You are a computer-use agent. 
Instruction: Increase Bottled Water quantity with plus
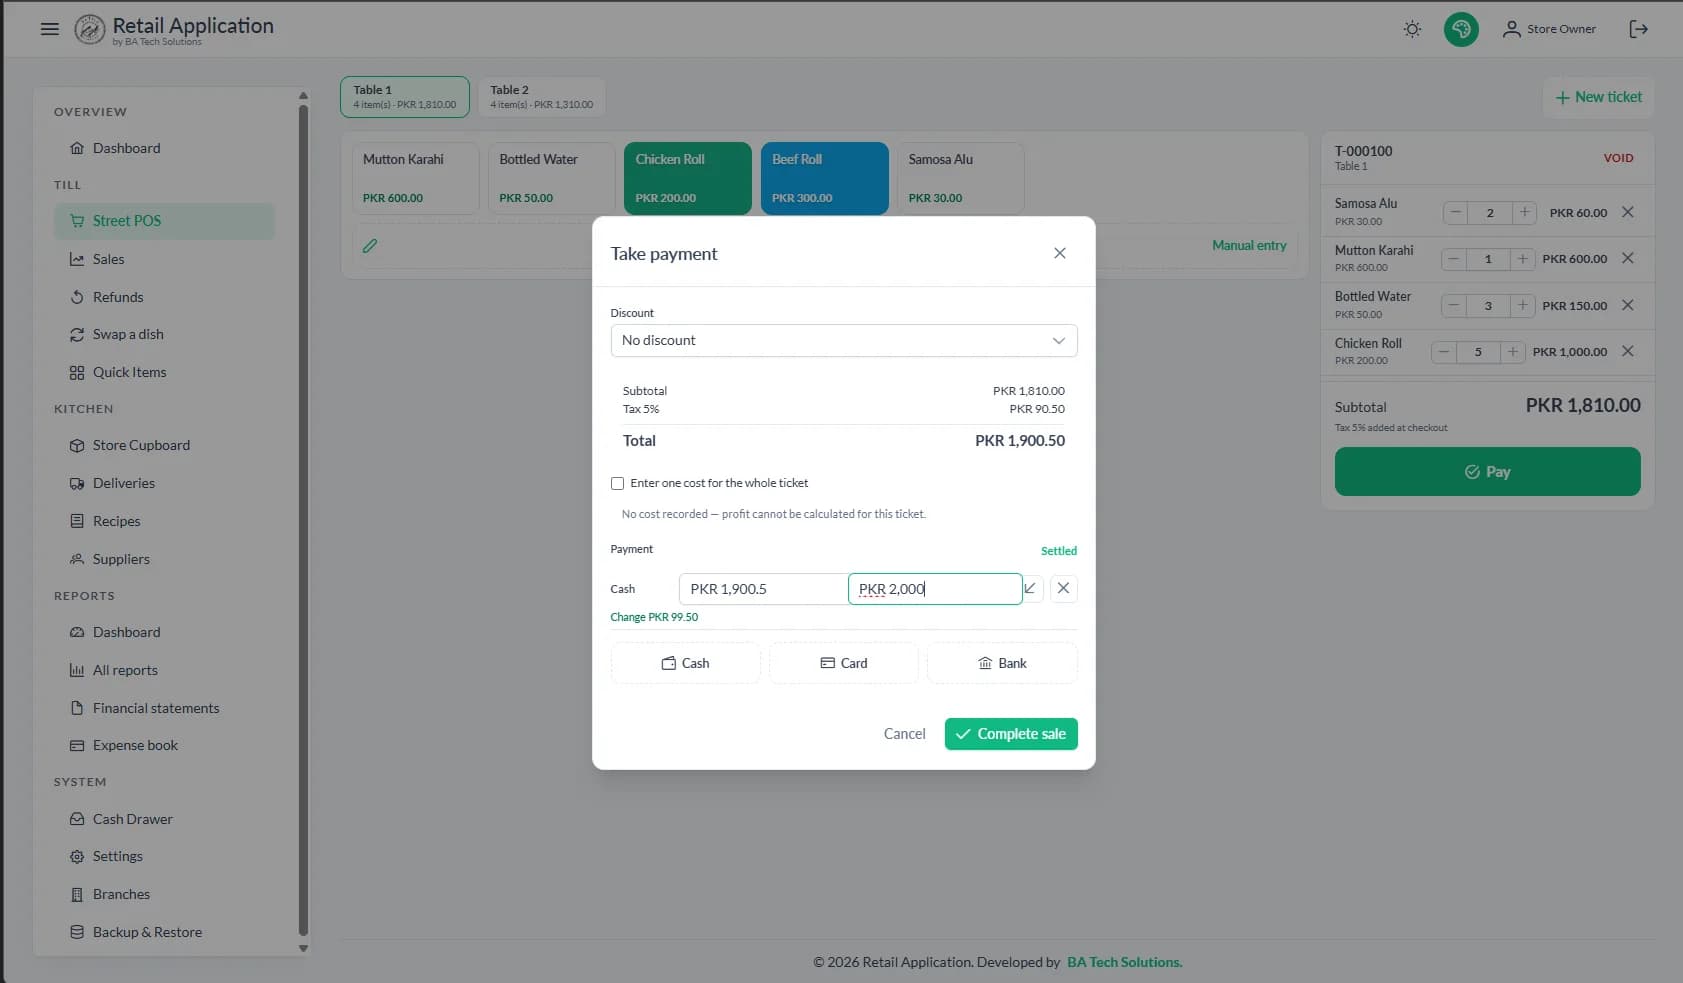[1522, 305]
